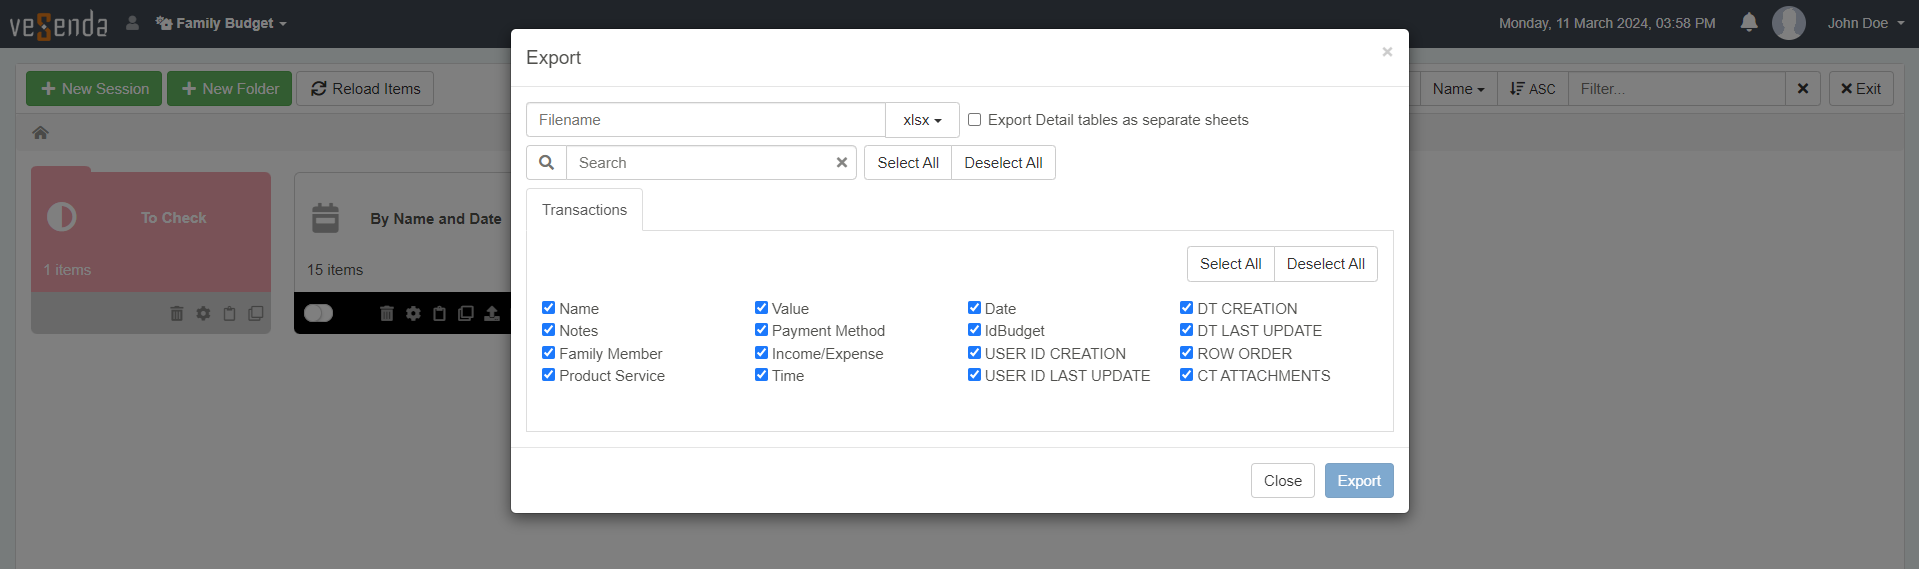Open settings gear on By Name and Date session
The height and width of the screenshot is (569, 1919).
413,313
